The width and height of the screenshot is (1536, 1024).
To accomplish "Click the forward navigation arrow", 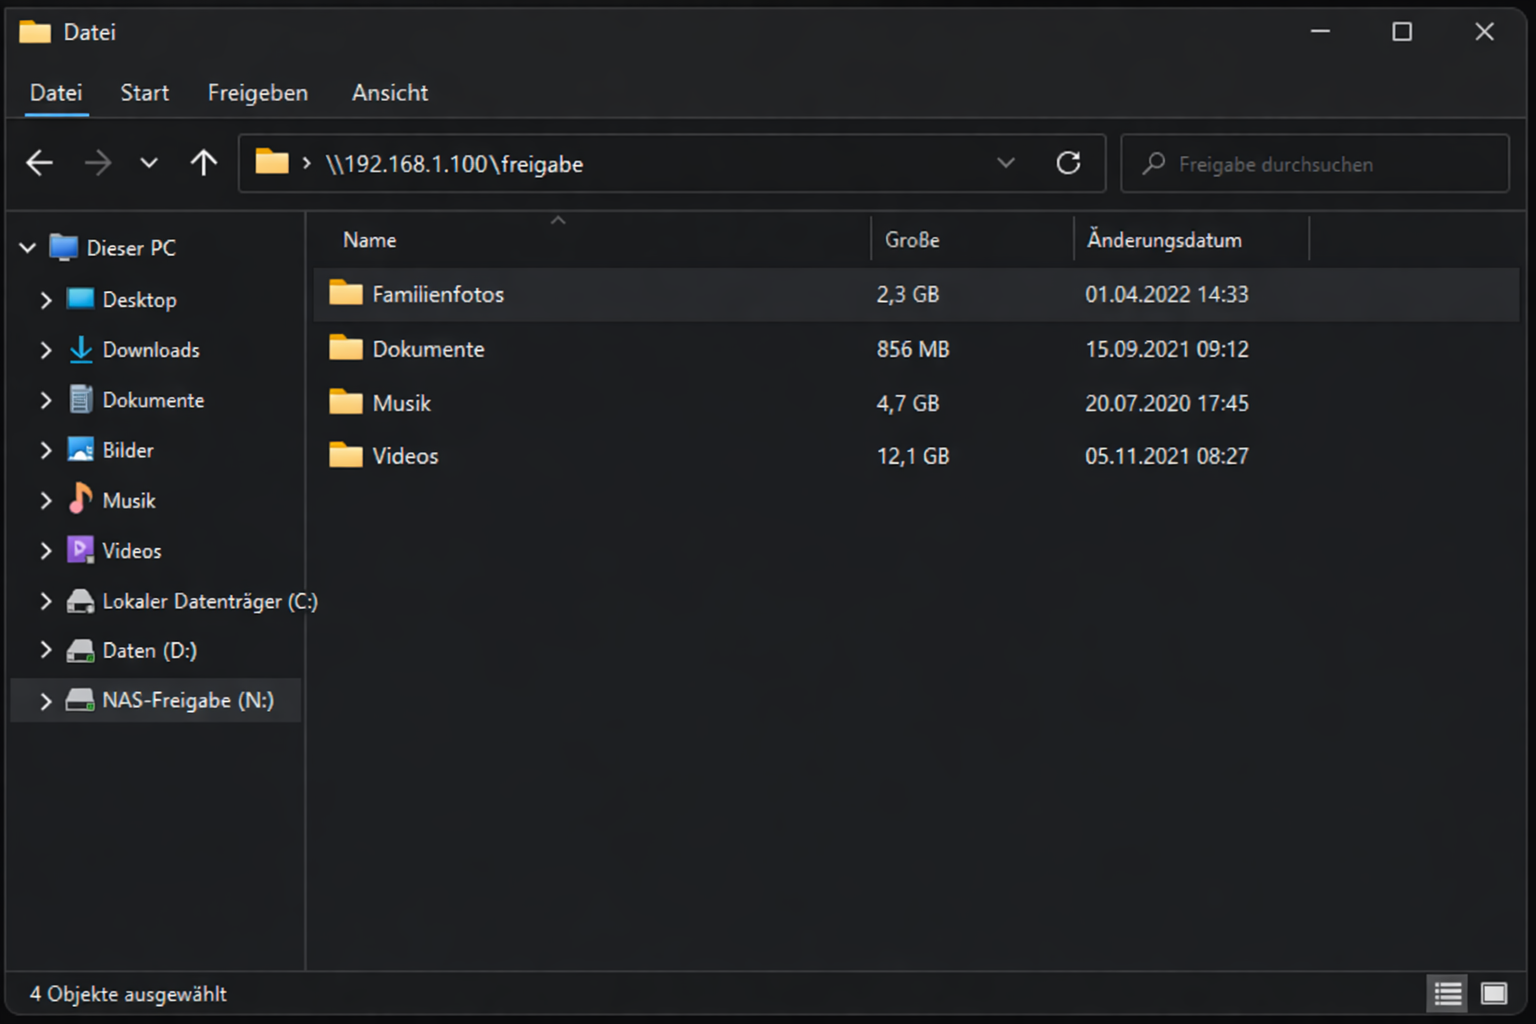I will (x=98, y=162).
